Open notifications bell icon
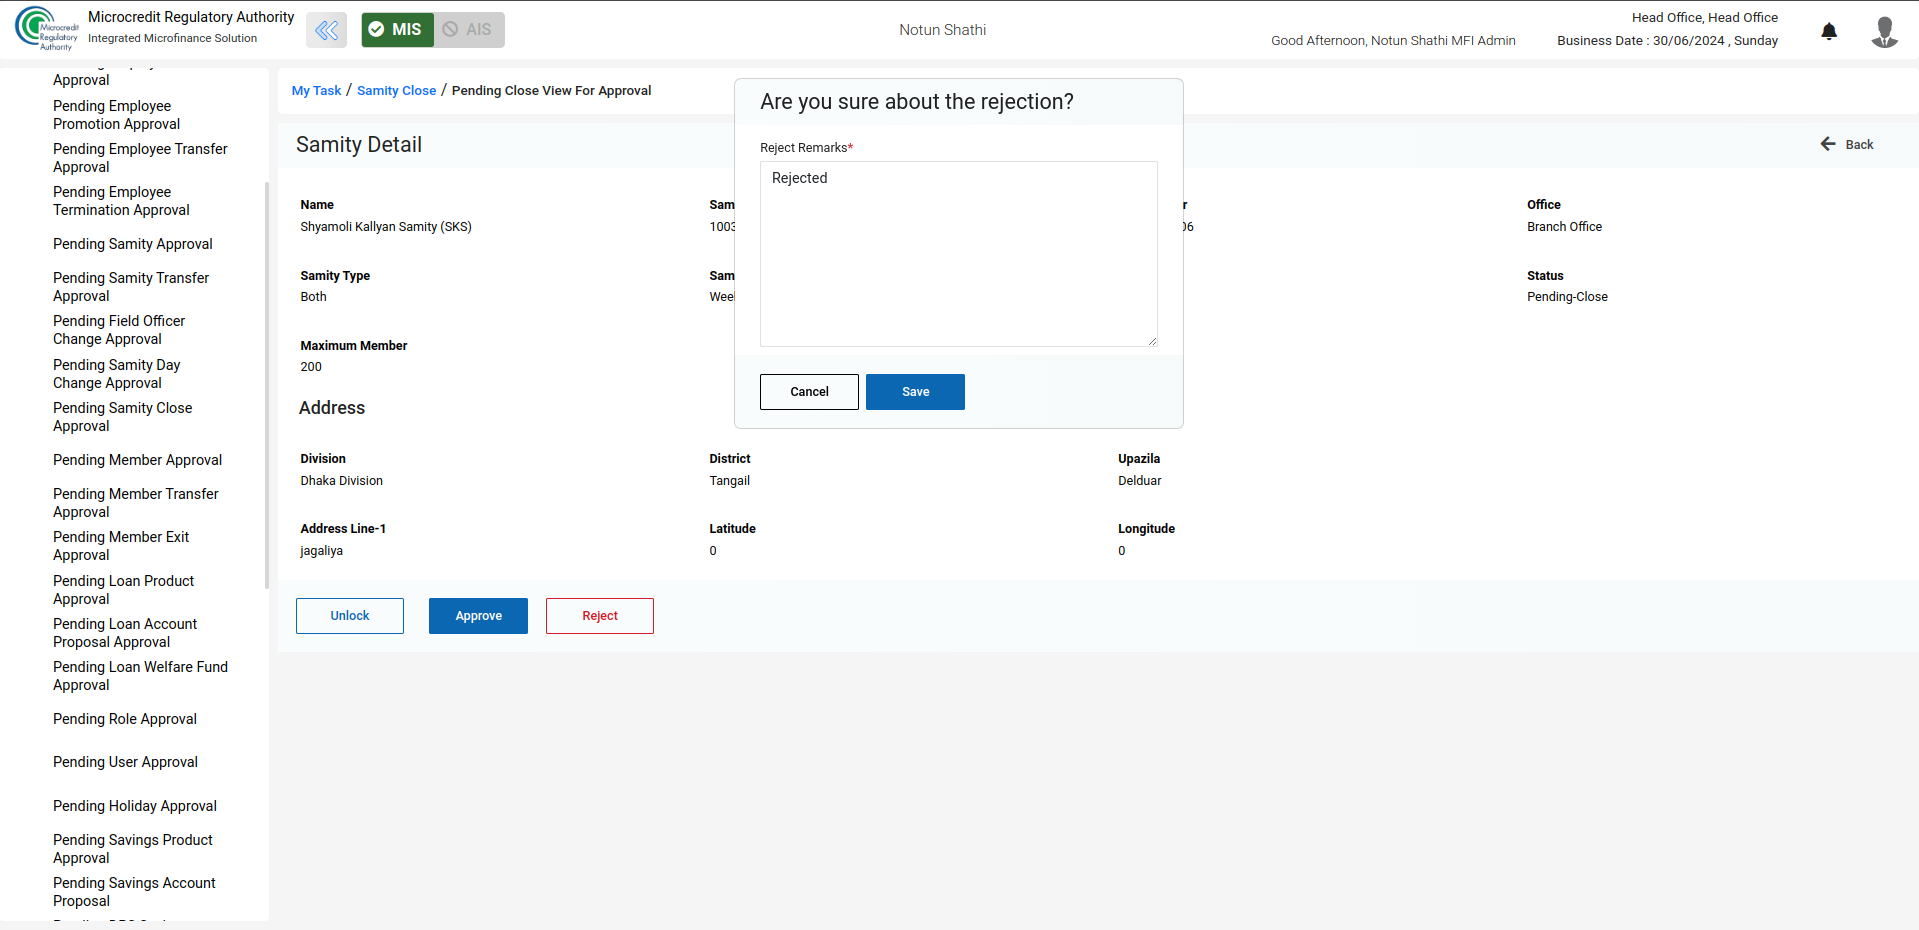Image resolution: width=1919 pixels, height=930 pixels. [1828, 31]
